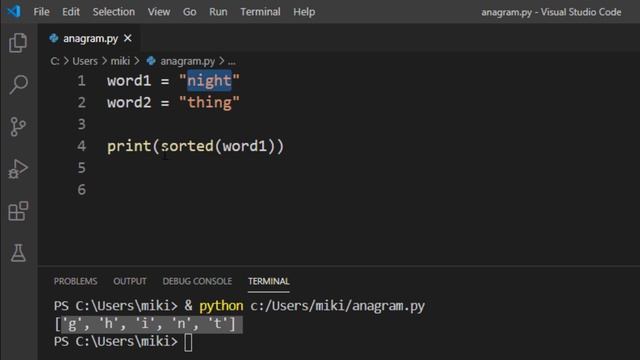Viewport: 640px width, 360px height.
Task: Open the Go menu
Action: tap(189, 12)
